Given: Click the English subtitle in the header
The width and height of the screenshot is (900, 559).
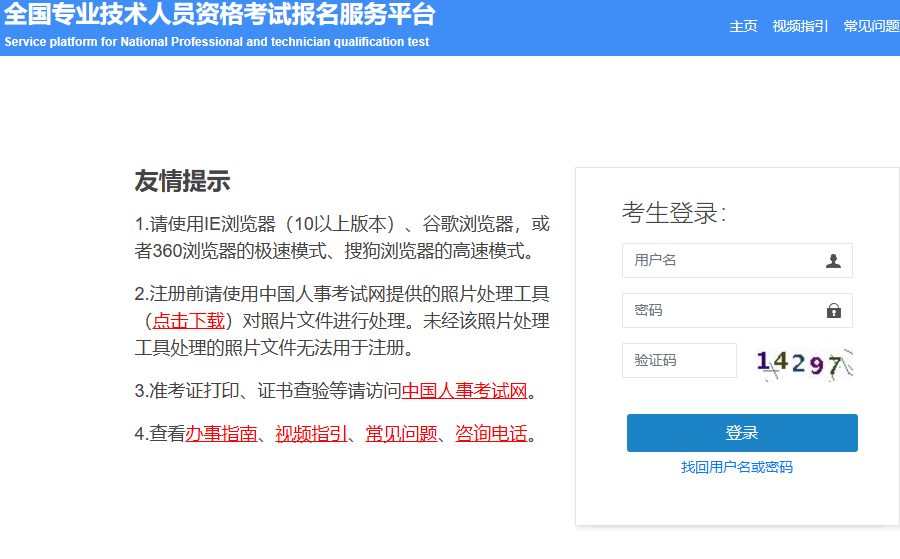Looking at the screenshot, I should (217, 43).
